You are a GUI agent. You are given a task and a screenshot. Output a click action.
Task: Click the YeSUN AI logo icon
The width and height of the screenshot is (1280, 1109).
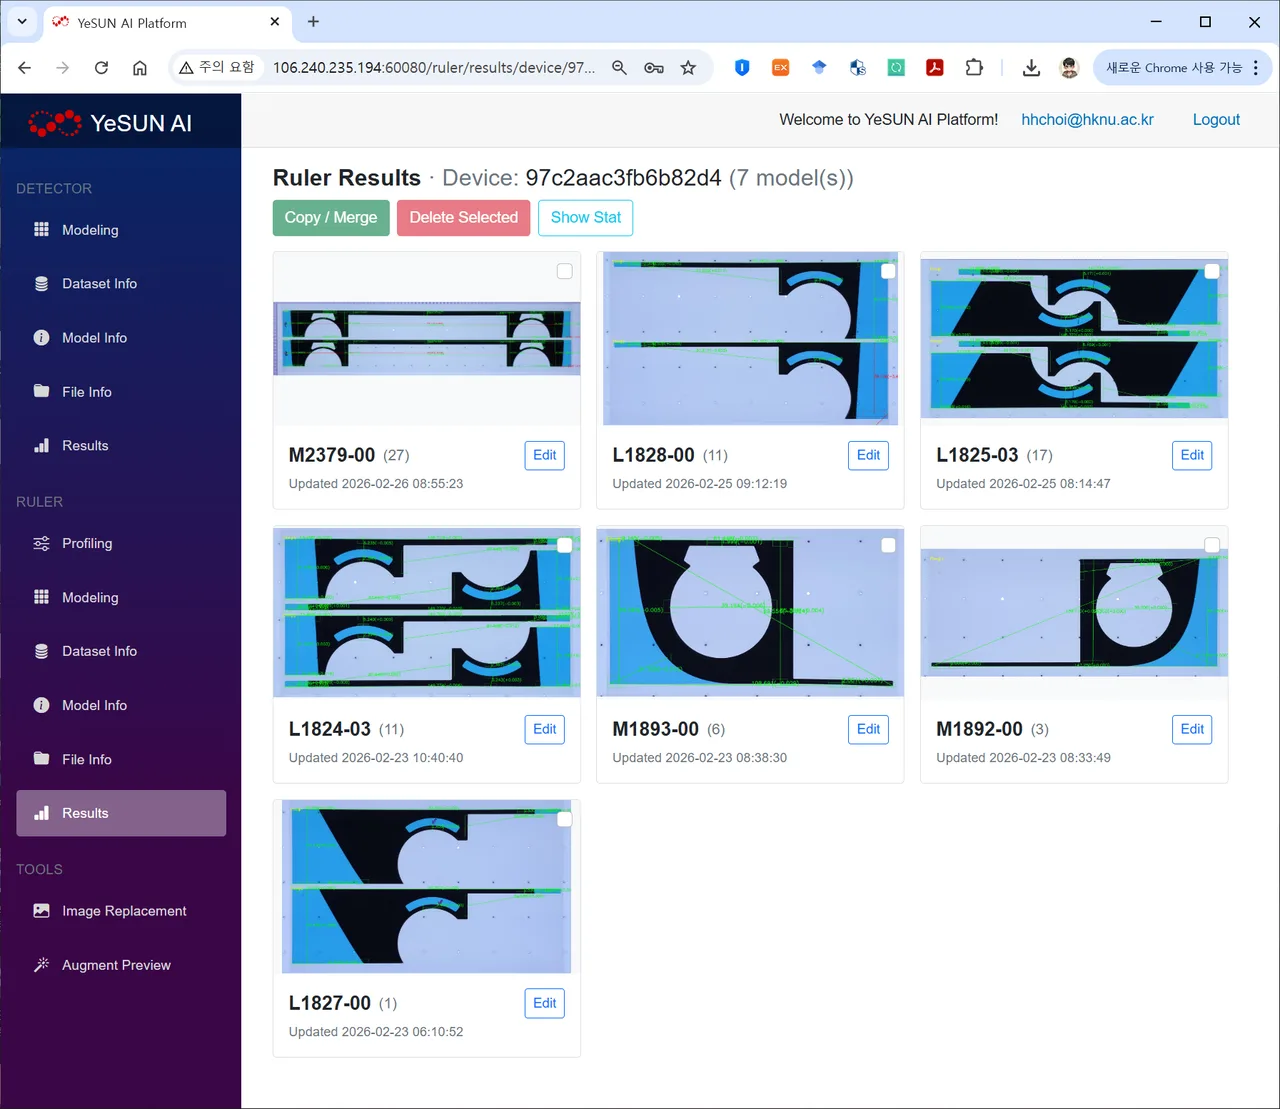click(x=55, y=123)
